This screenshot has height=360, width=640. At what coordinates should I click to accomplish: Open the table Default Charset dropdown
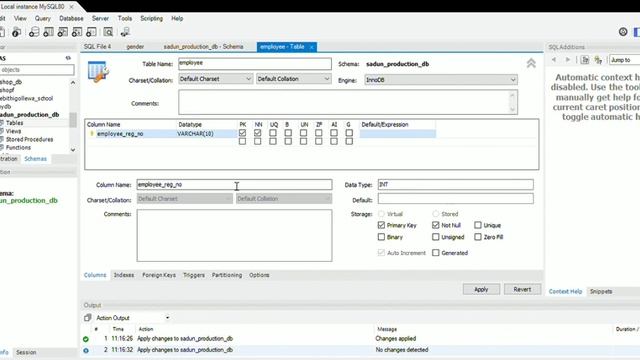click(216, 79)
